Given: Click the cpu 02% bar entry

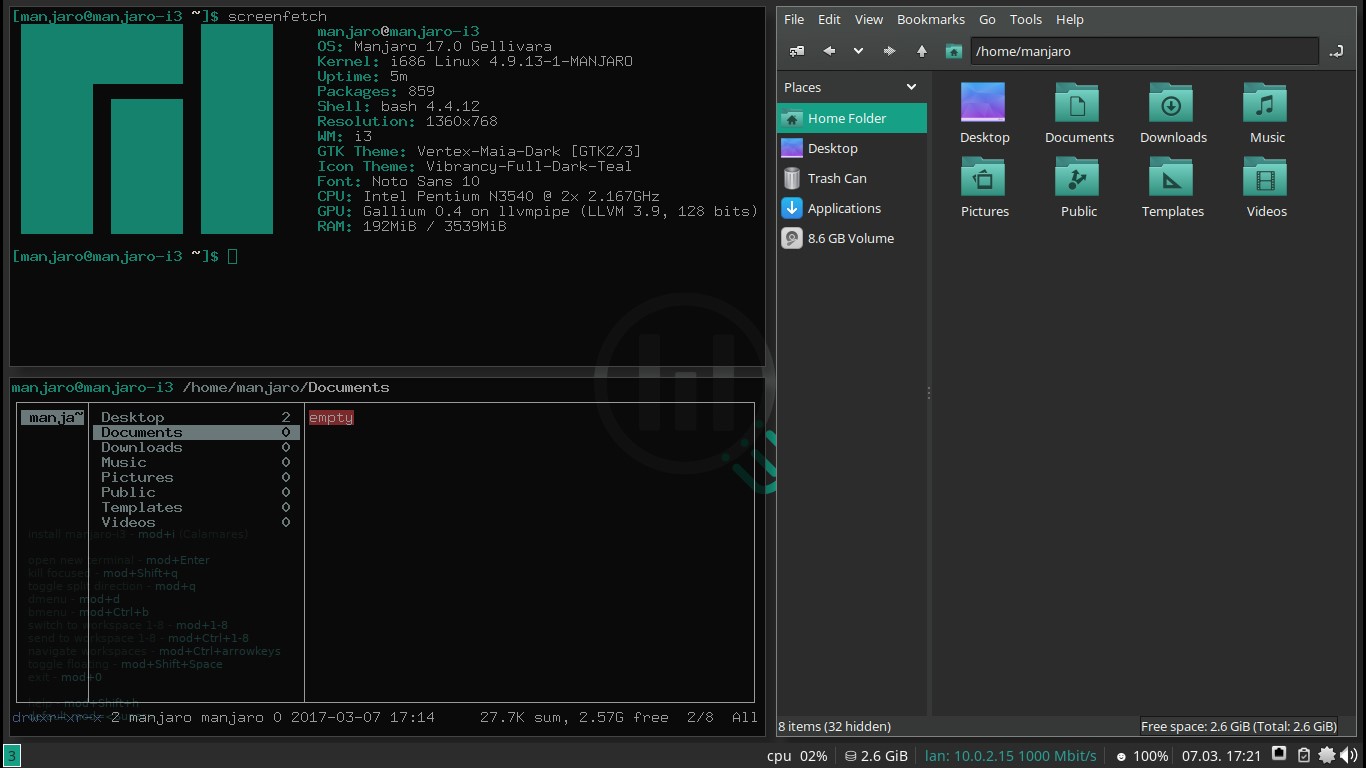Looking at the screenshot, I should tap(797, 756).
